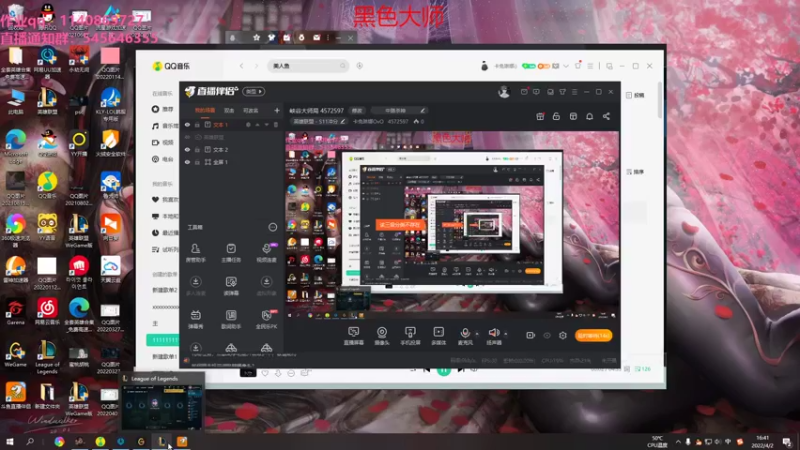Move 文本 1 layer down with arrow
Screen dimensions: 800x450
266,124
